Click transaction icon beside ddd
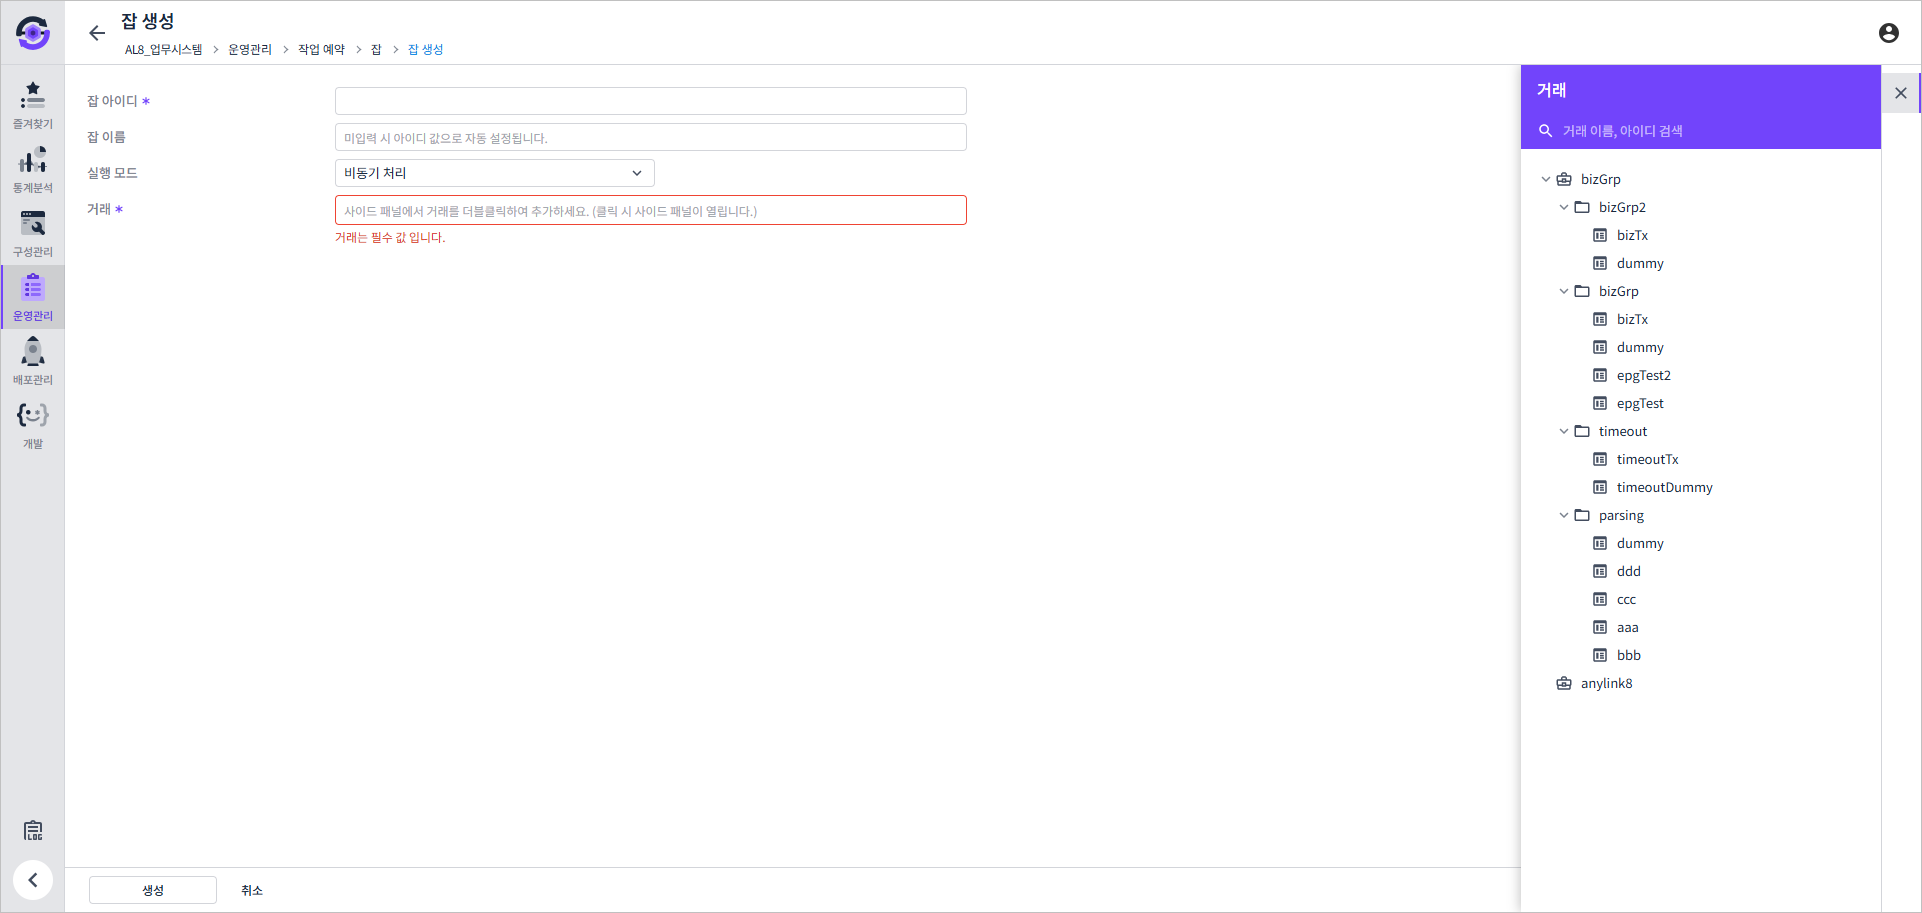Viewport: 1922px width, 913px height. point(1600,571)
